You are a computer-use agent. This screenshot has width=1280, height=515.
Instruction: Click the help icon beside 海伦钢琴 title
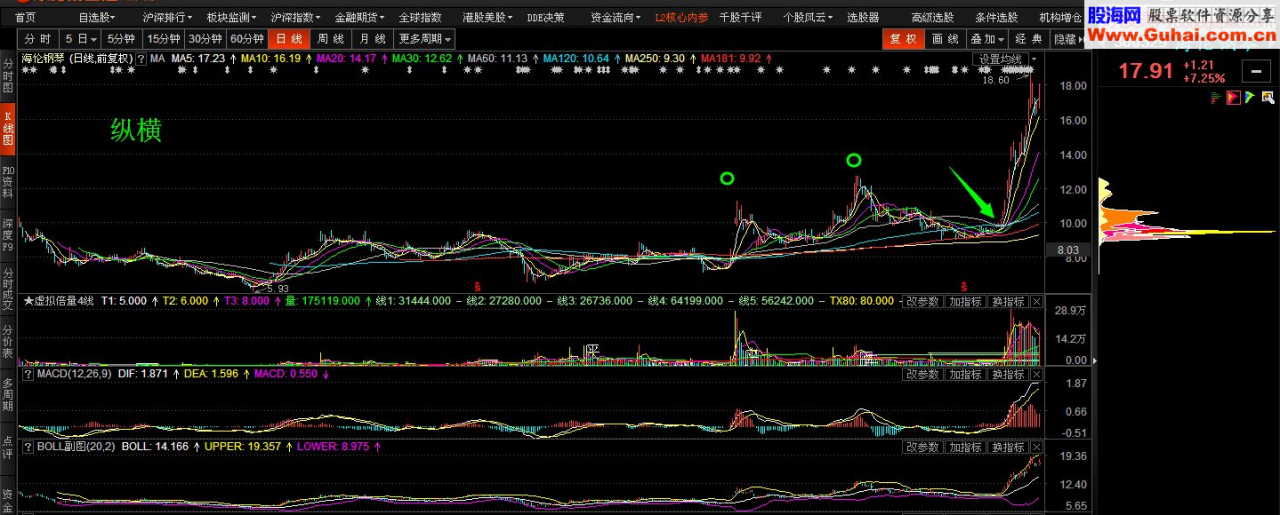[x=143, y=59]
